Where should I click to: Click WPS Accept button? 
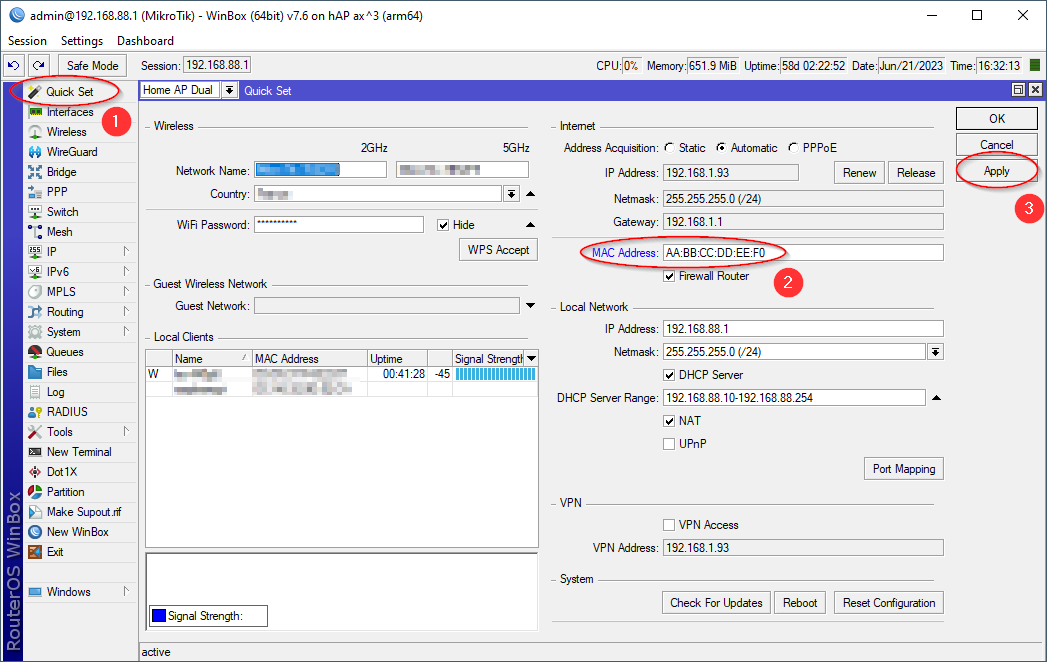click(498, 250)
